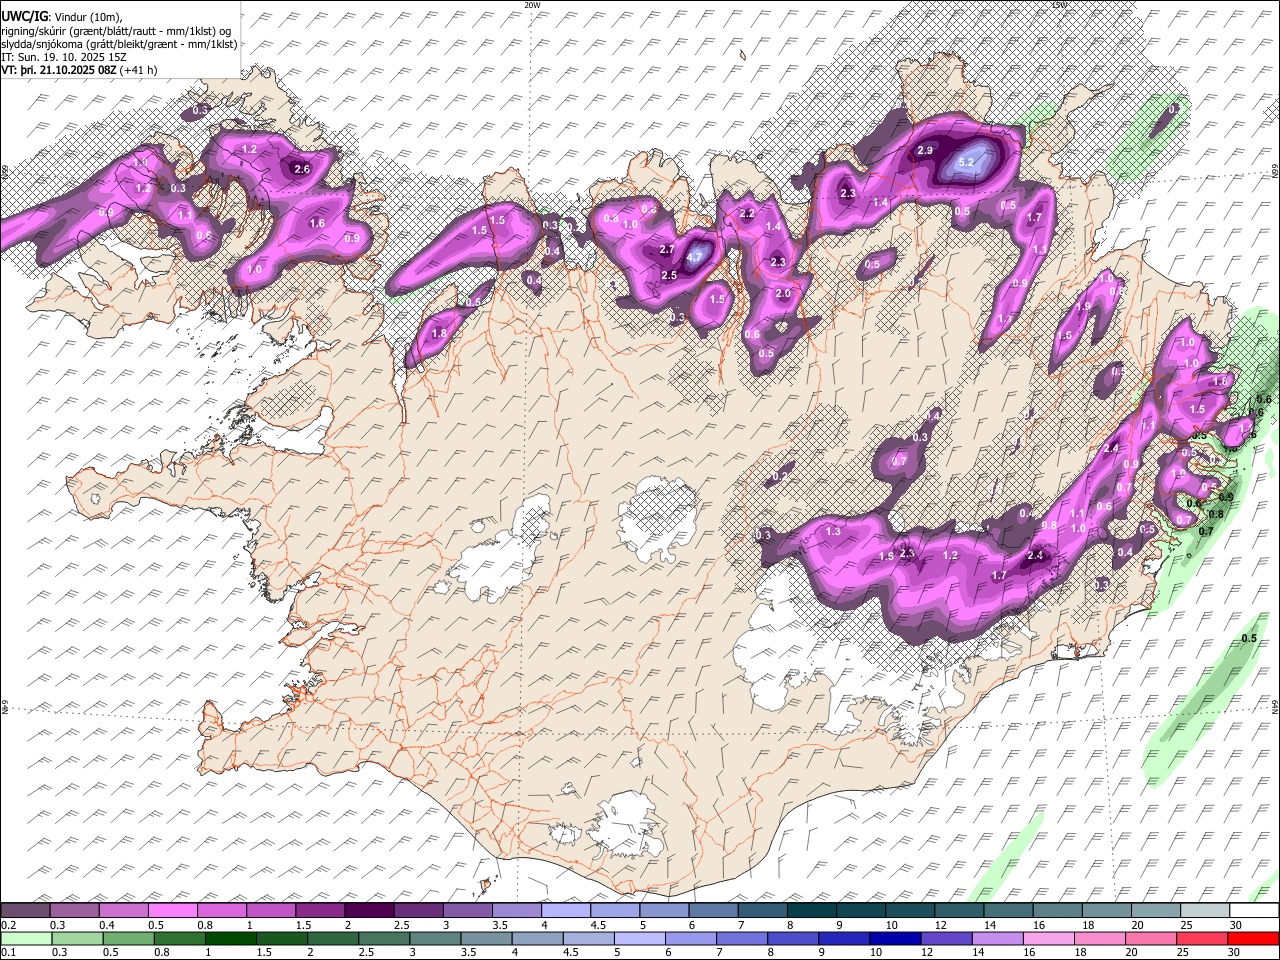Click the dark teal 8–9 swatch in upper legend
This screenshot has width=1280, height=960.
click(812, 911)
